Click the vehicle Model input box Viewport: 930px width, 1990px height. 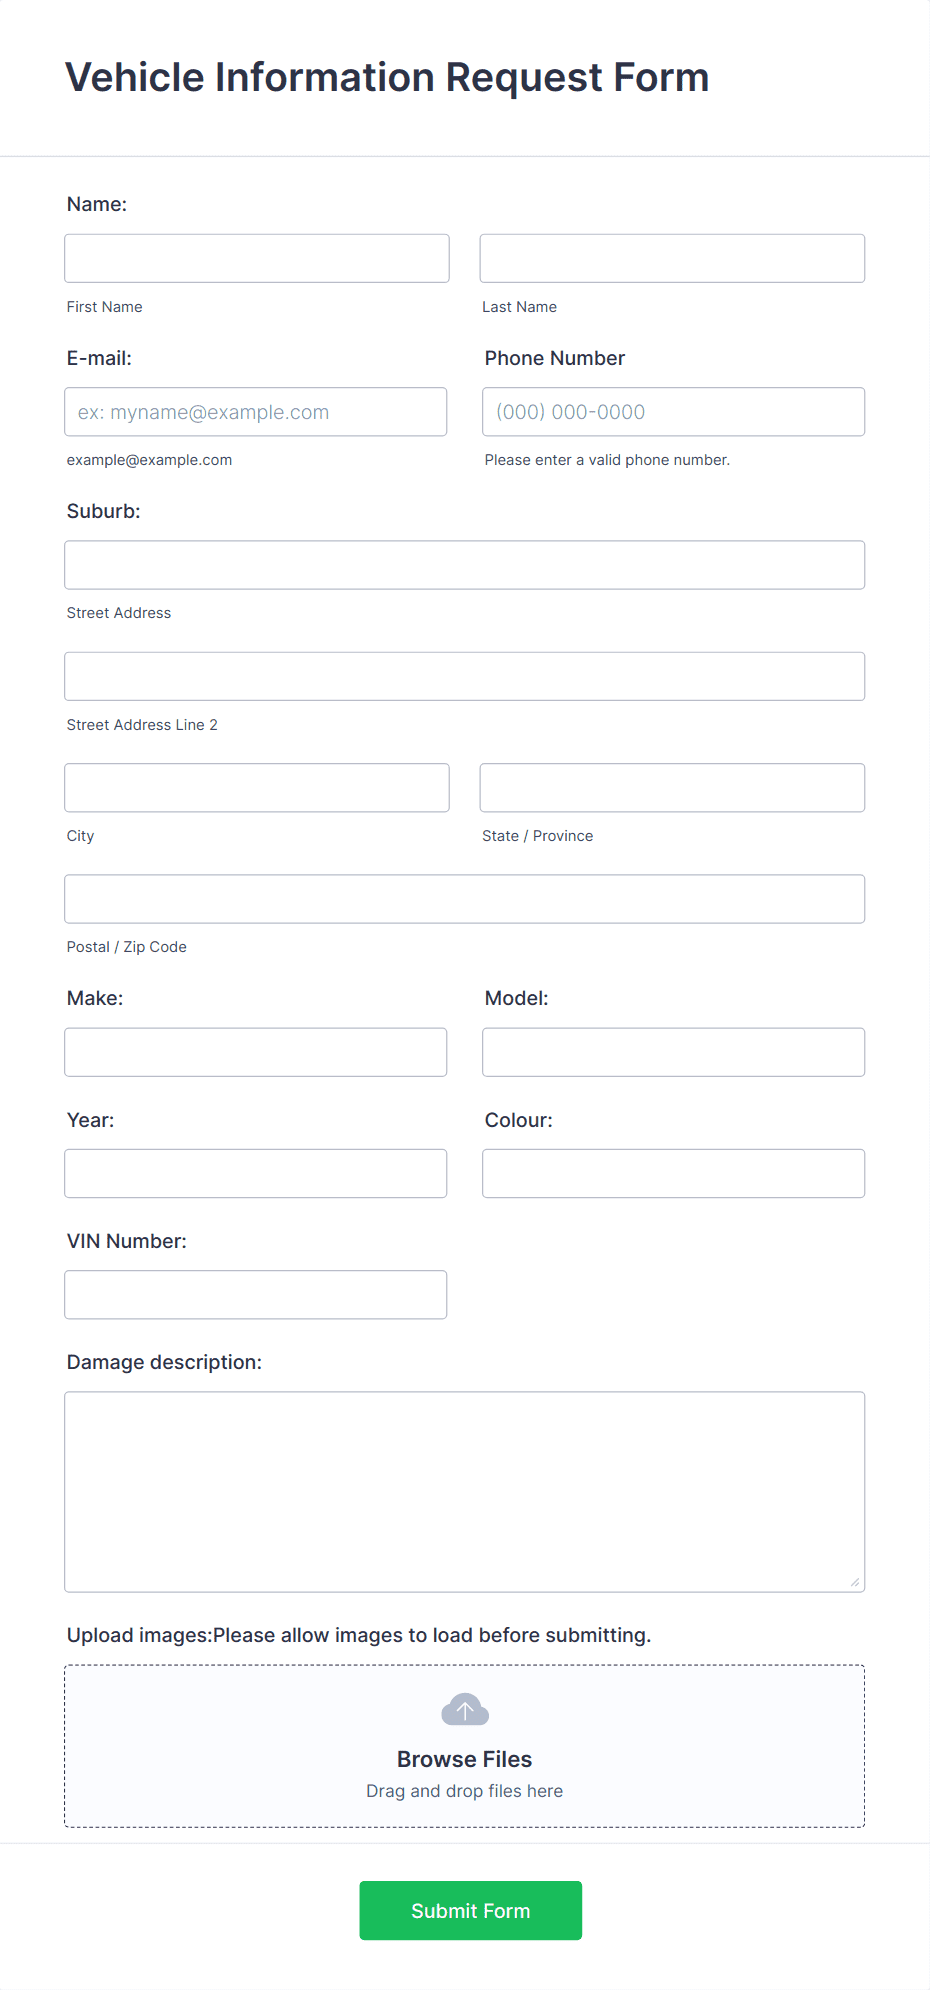coord(674,1052)
